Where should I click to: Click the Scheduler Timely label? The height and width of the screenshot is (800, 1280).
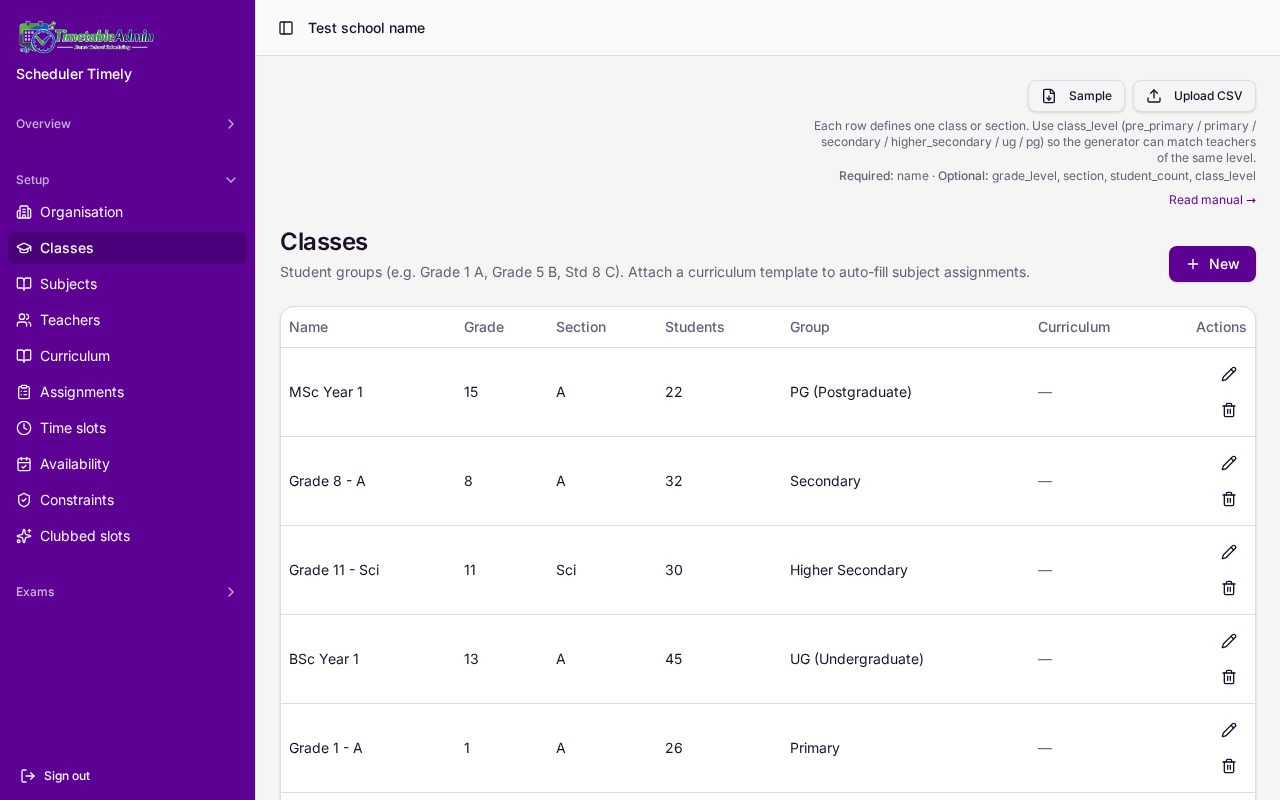tap(74, 74)
